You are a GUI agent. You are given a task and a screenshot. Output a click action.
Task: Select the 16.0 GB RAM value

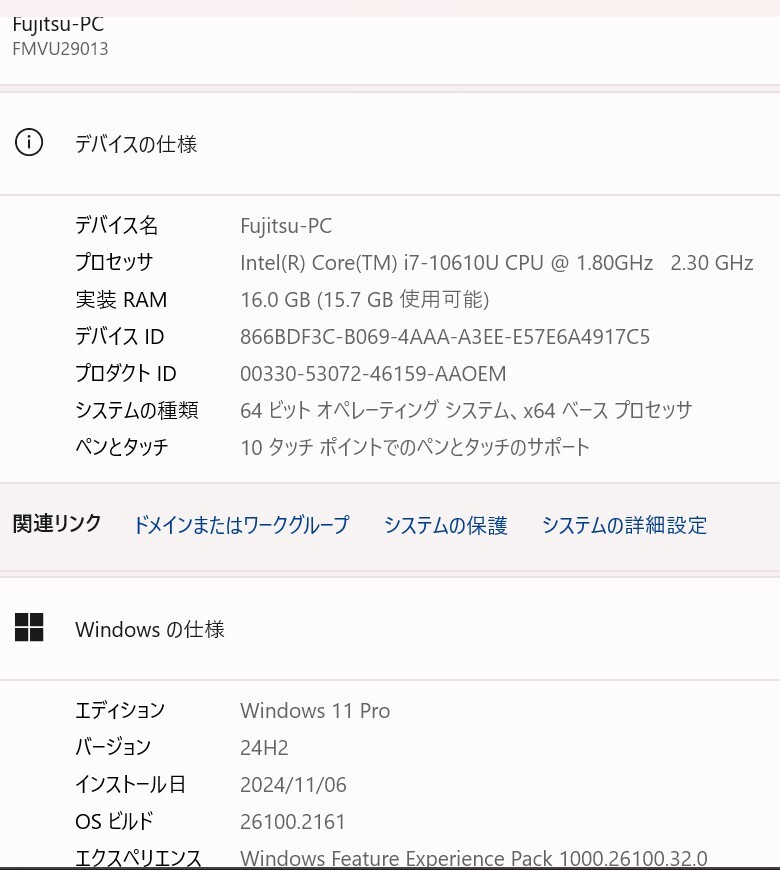click(x=364, y=300)
